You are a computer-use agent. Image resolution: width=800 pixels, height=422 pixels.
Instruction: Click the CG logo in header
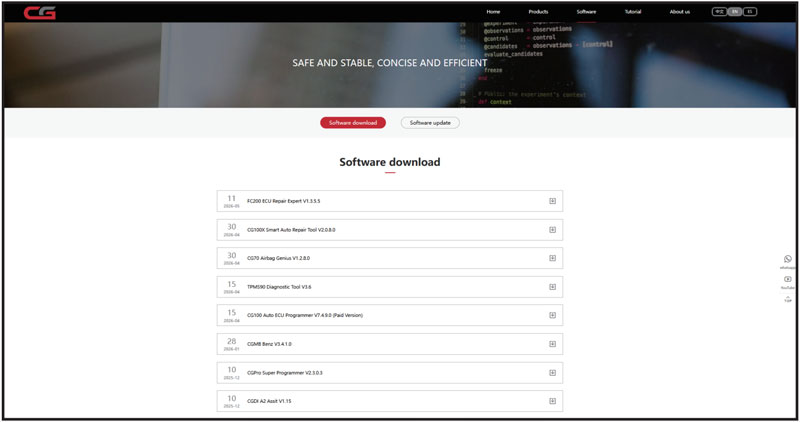click(x=39, y=12)
